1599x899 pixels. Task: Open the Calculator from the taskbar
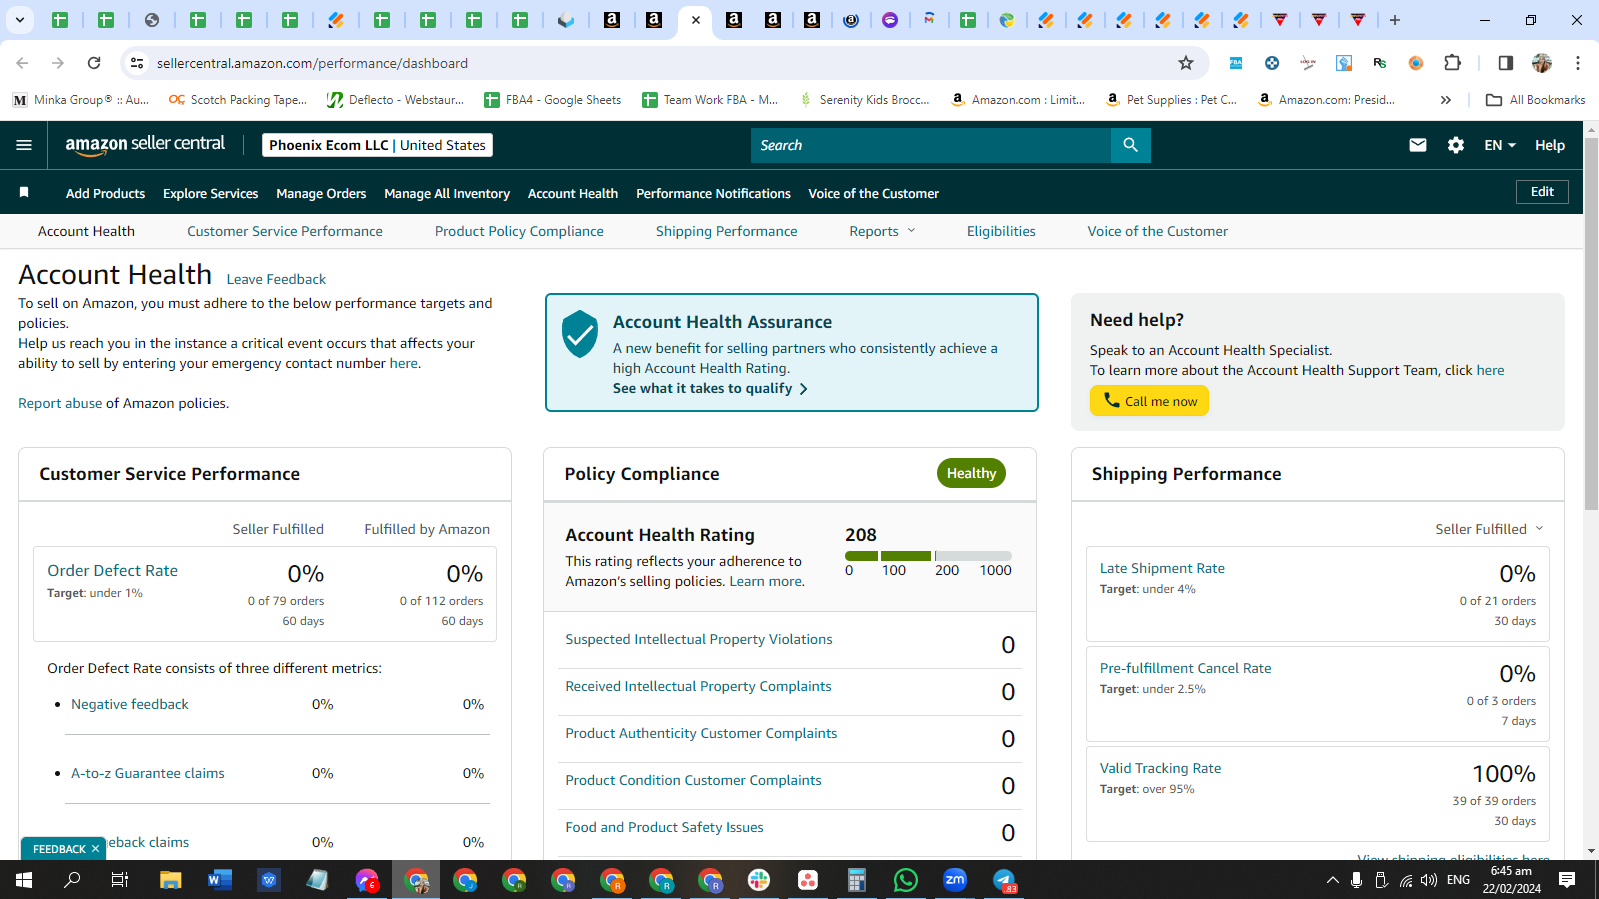pyautogui.click(x=857, y=880)
